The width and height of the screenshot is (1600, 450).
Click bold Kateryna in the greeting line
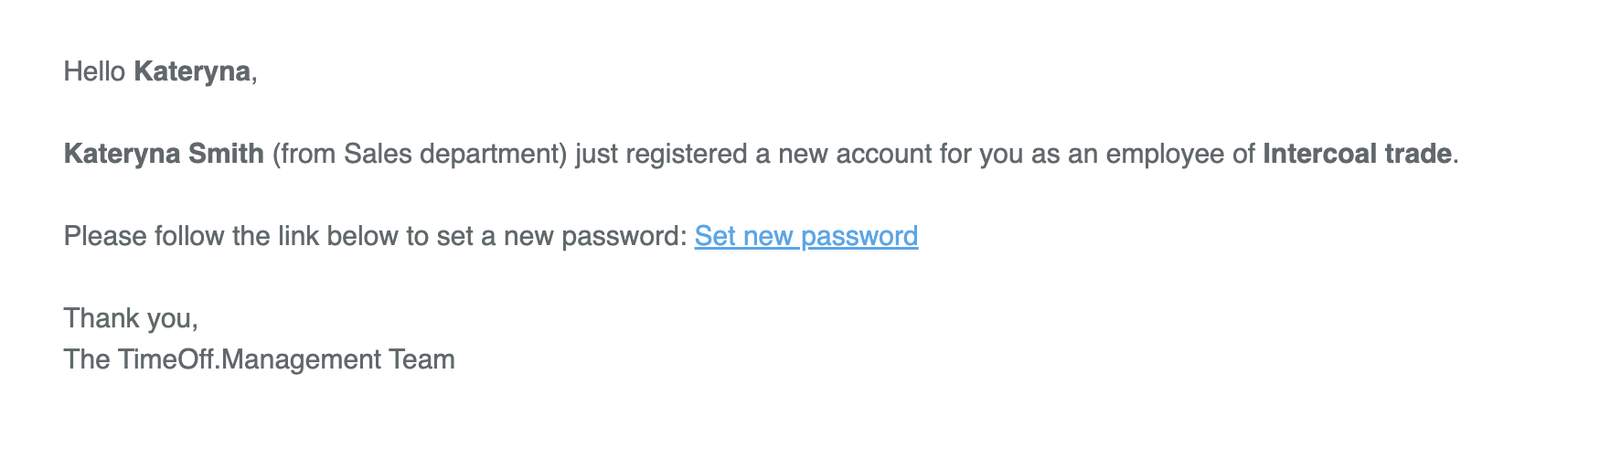(x=192, y=72)
